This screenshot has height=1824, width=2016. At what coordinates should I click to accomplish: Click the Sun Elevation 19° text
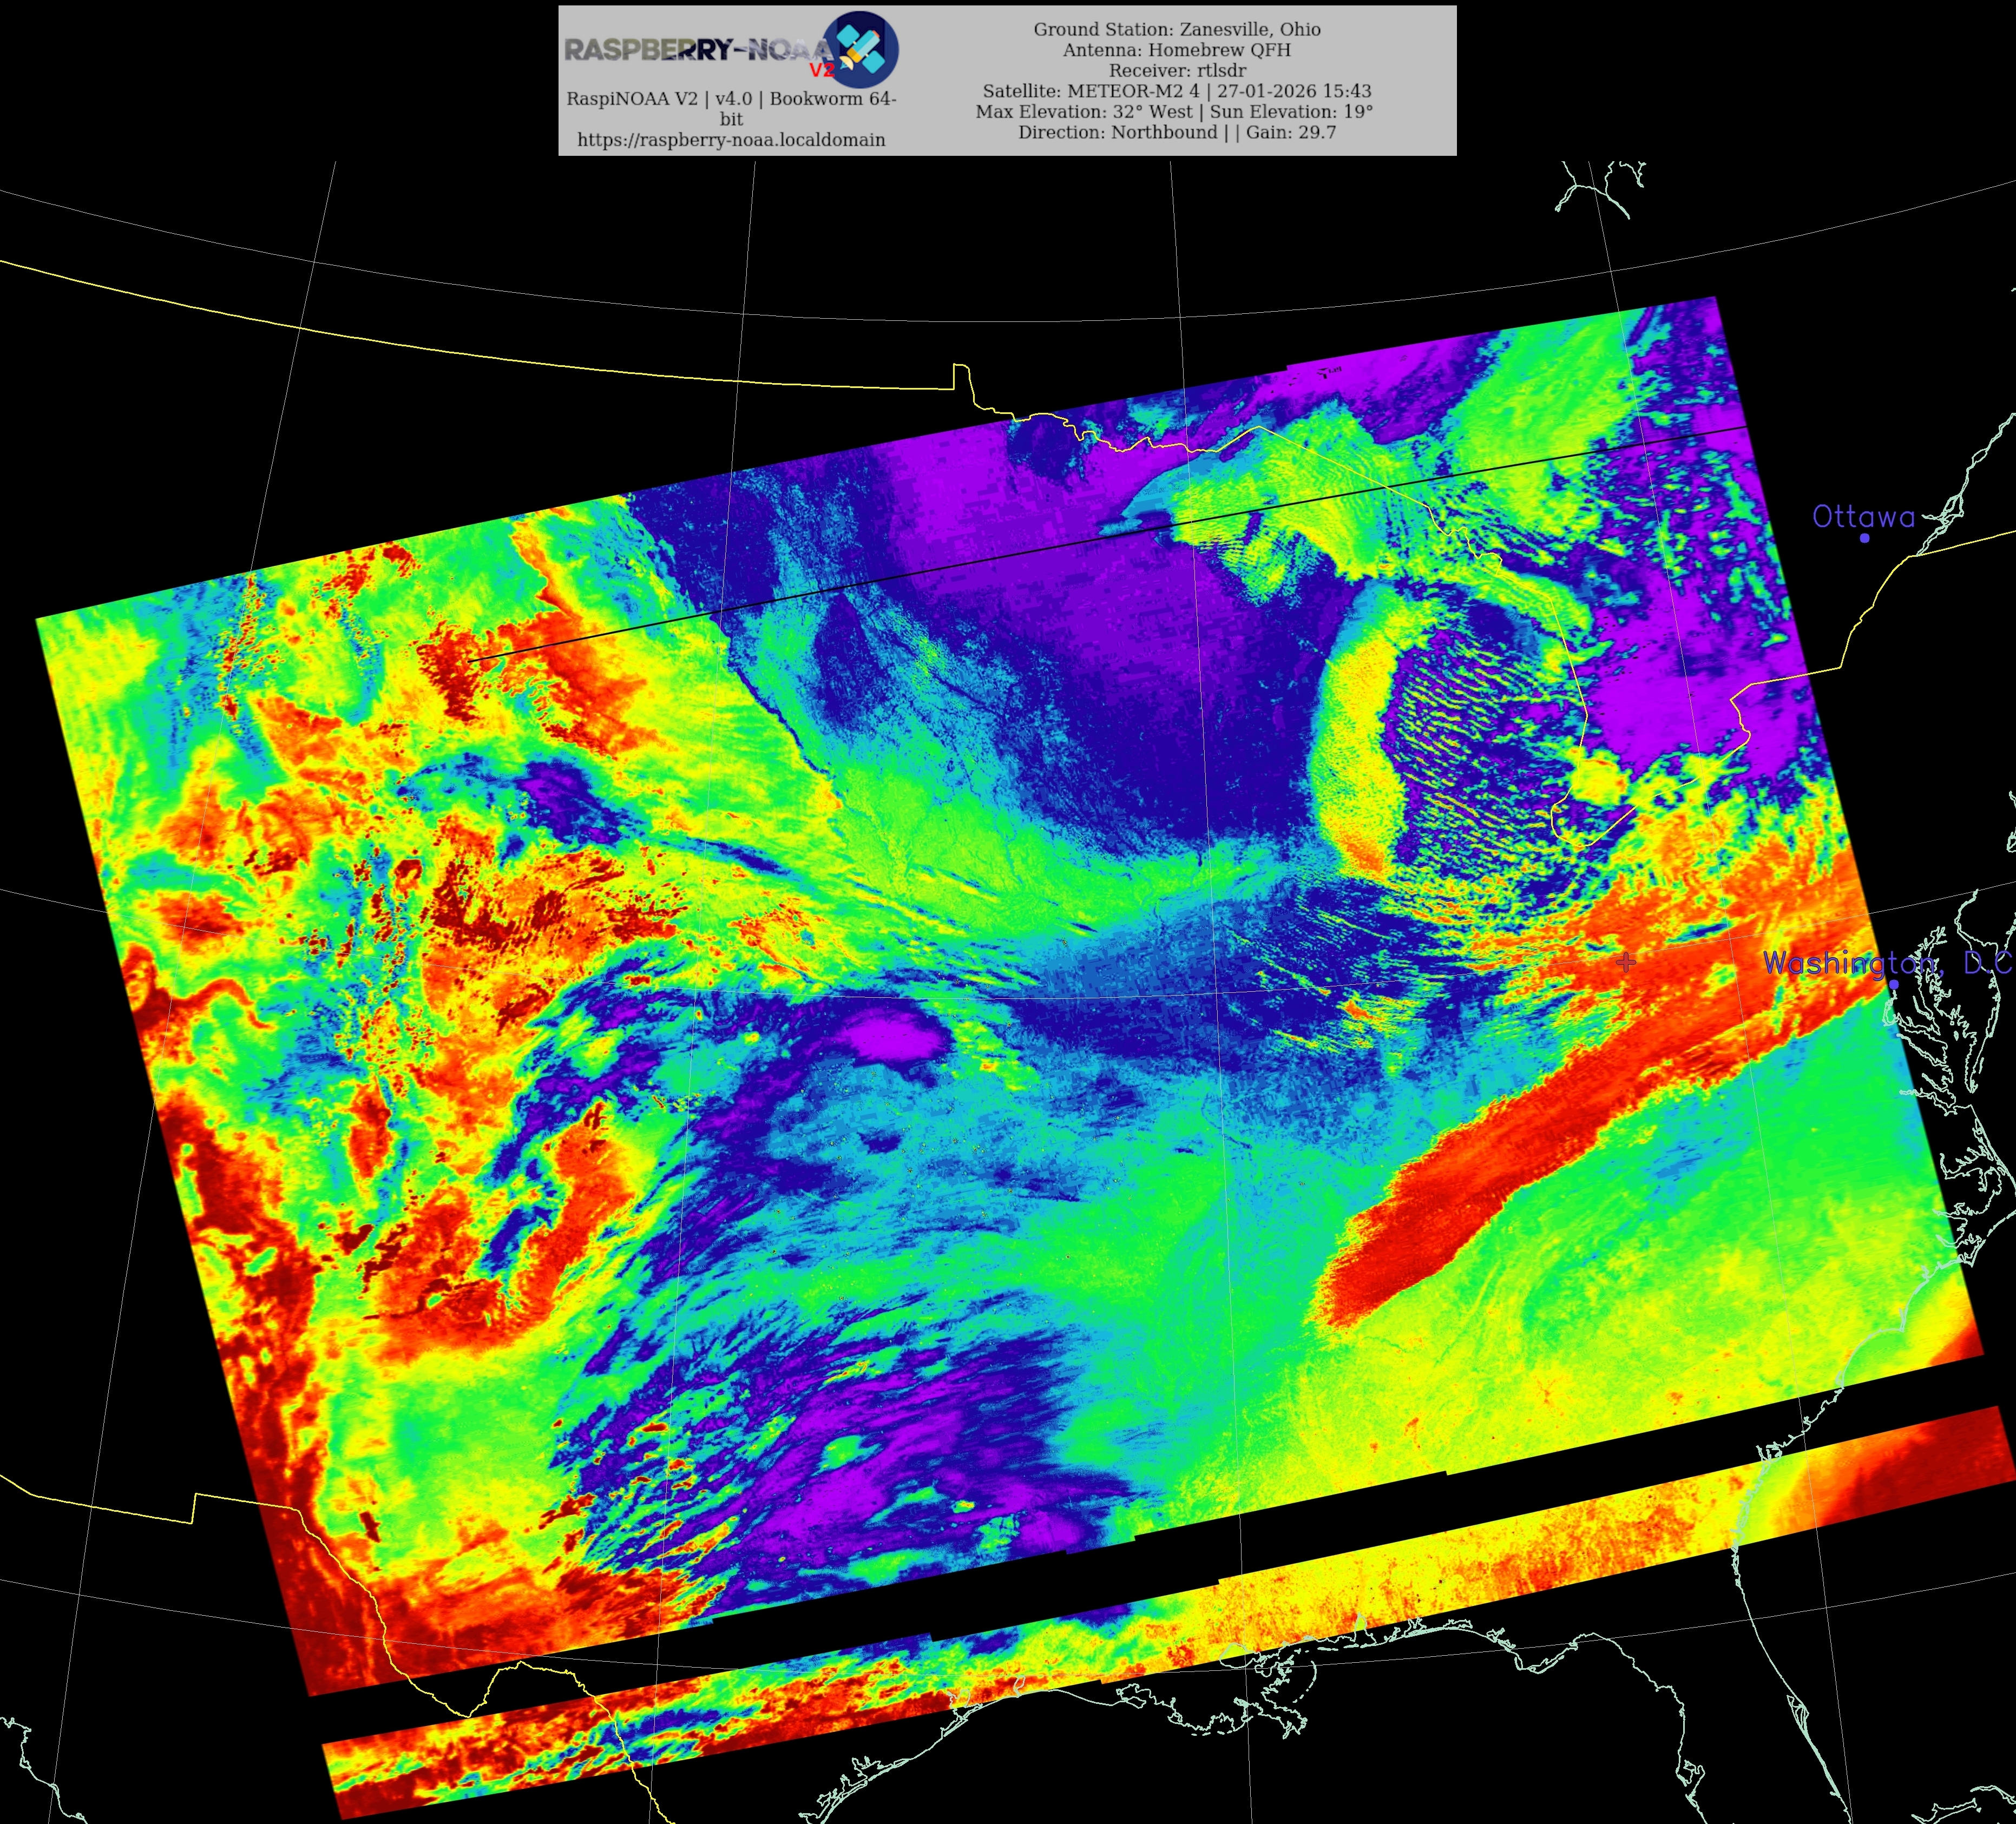click(1291, 112)
